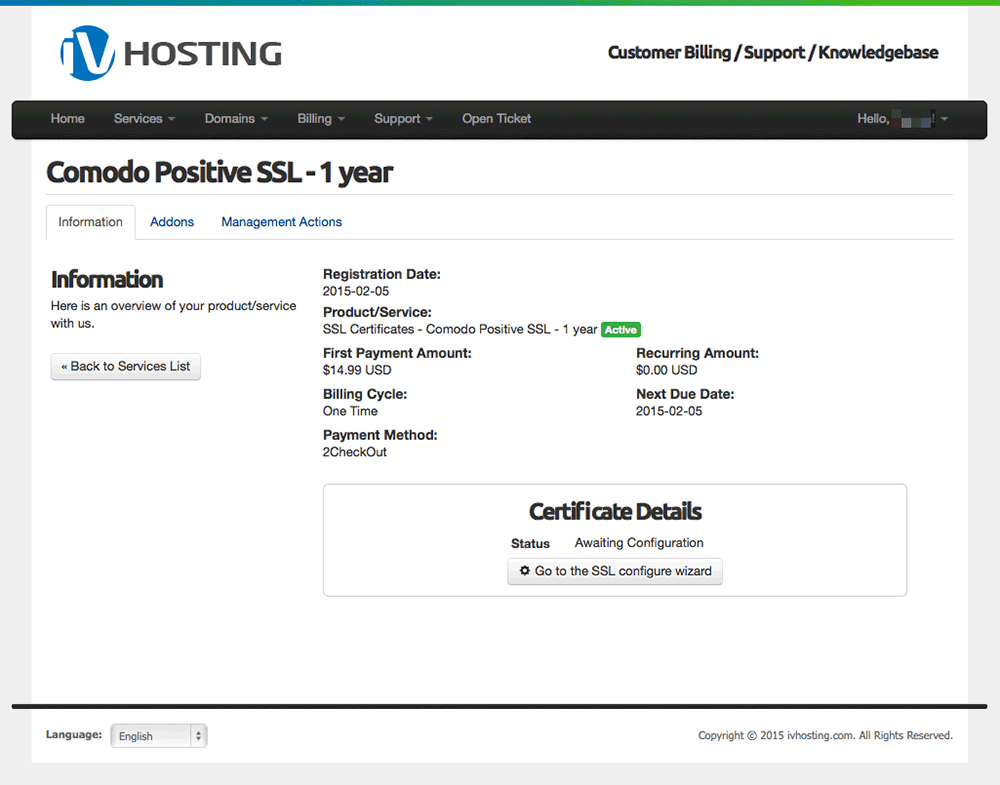The image size is (1000, 785).
Task: Expand the Domains dropdown menu
Action: (x=236, y=119)
